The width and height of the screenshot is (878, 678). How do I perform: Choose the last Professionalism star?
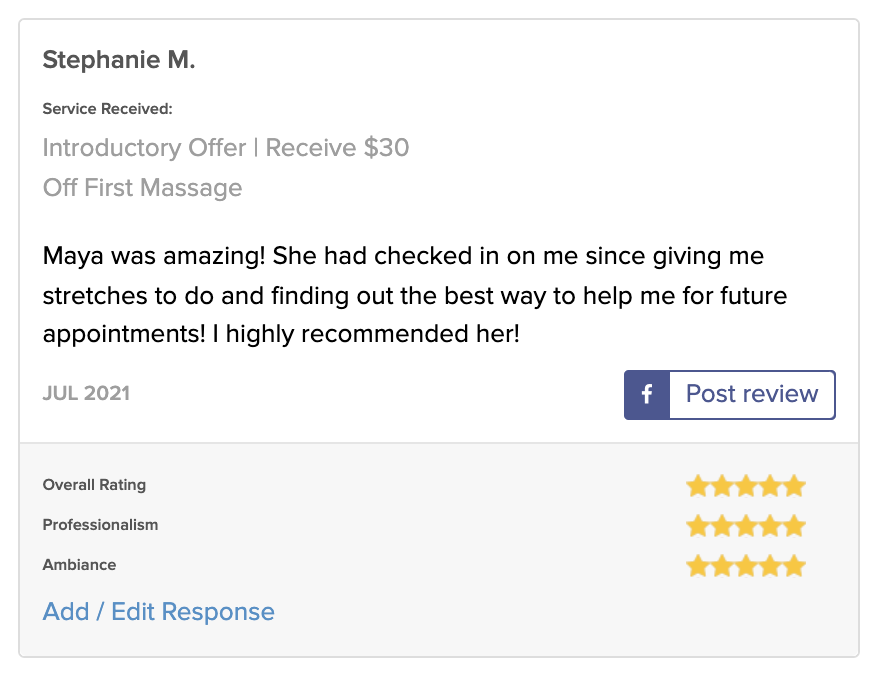794,526
